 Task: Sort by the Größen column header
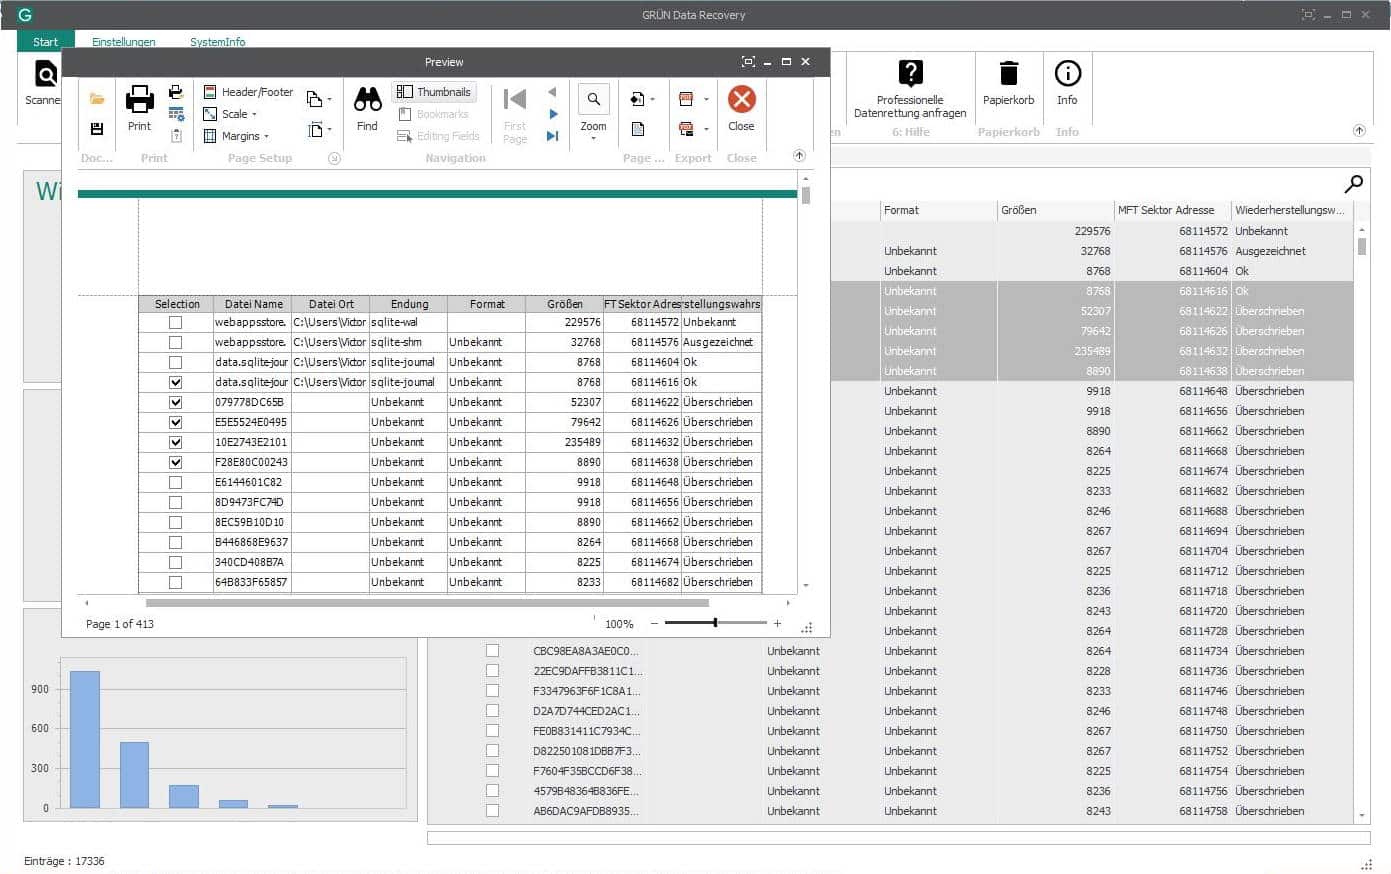[1055, 210]
